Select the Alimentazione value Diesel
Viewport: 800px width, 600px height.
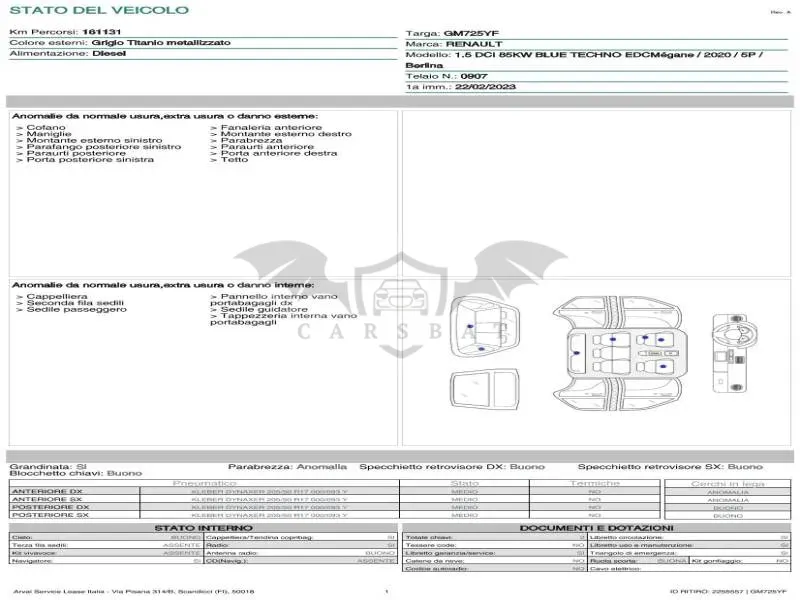pyautogui.click(x=109, y=53)
